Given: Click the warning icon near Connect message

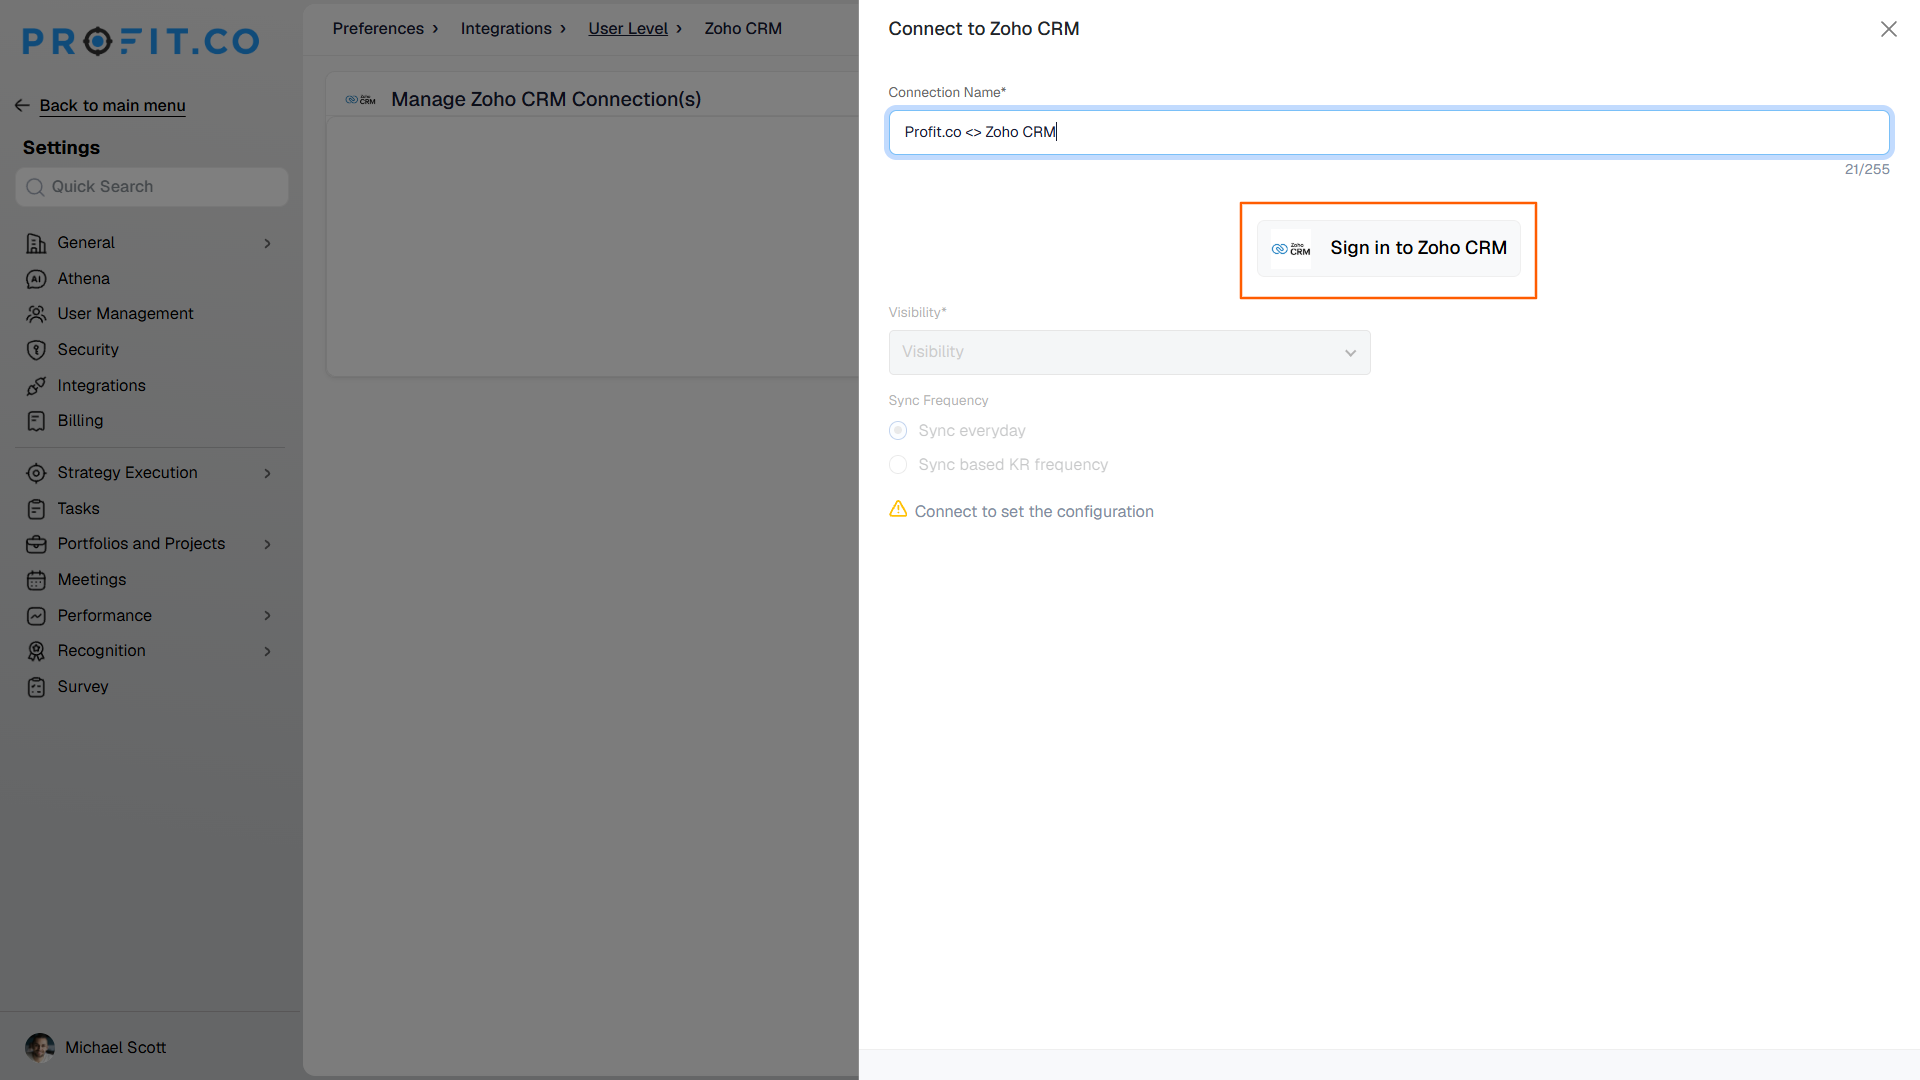Looking at the screenshot, I should [898, 510].
